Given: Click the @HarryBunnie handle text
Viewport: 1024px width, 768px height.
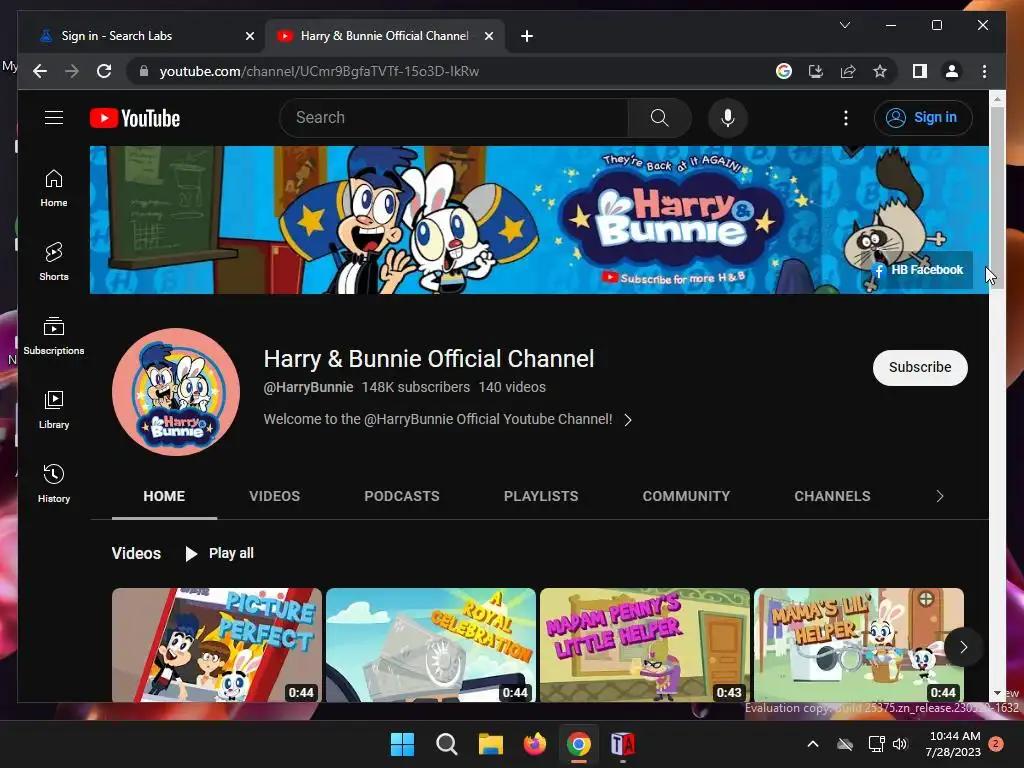Looking at the screenshot, I should (x=308, y=387).
